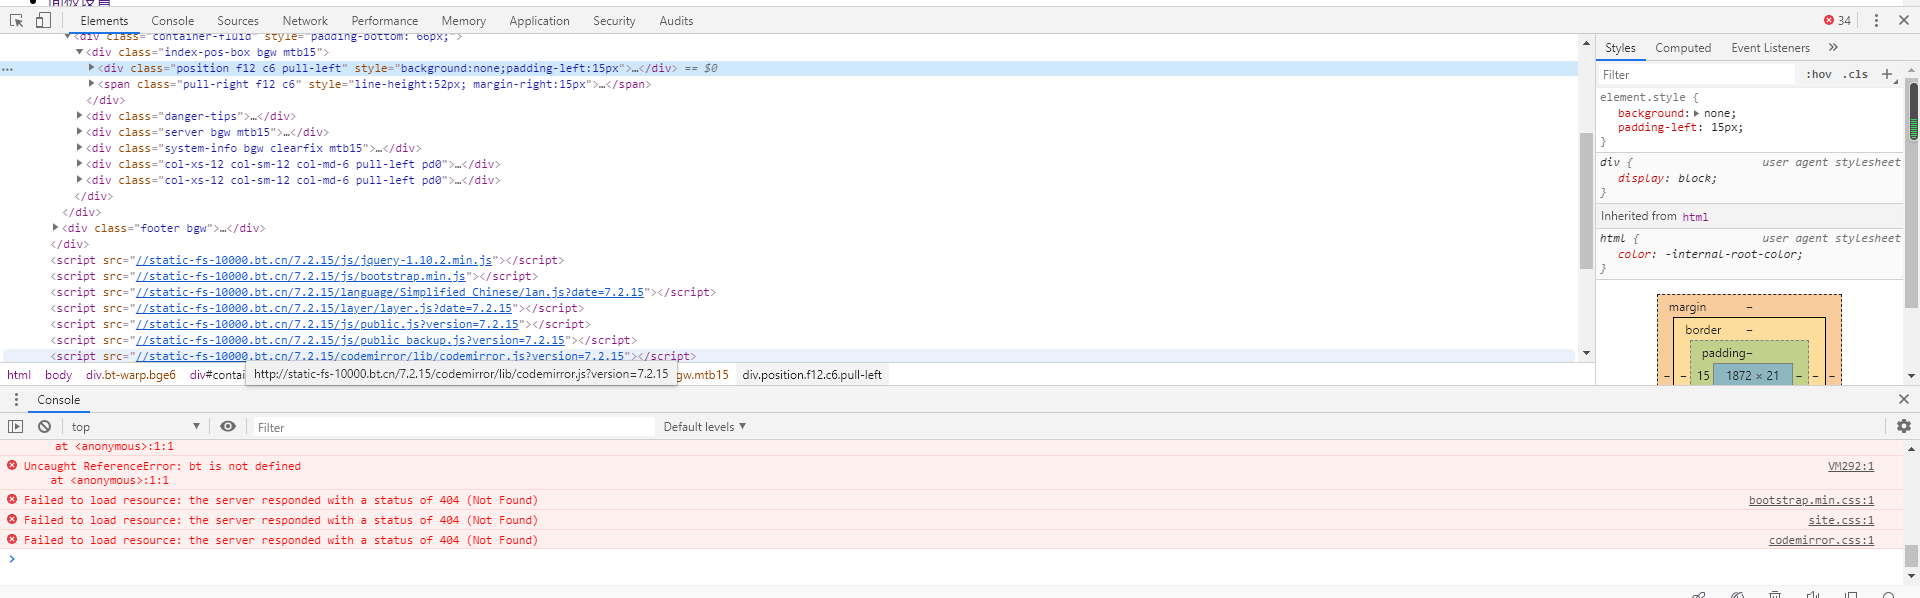Follow the lan.js language script link
This screenshot has width=1920, height=598.
pyautogui.click(x=390, y=292)
